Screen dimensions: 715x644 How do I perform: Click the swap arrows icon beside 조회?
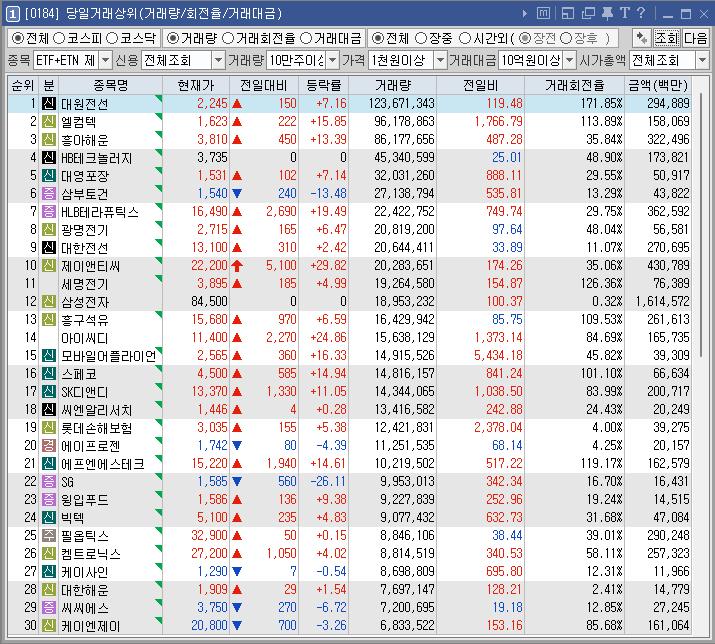(x=642, y=38)
